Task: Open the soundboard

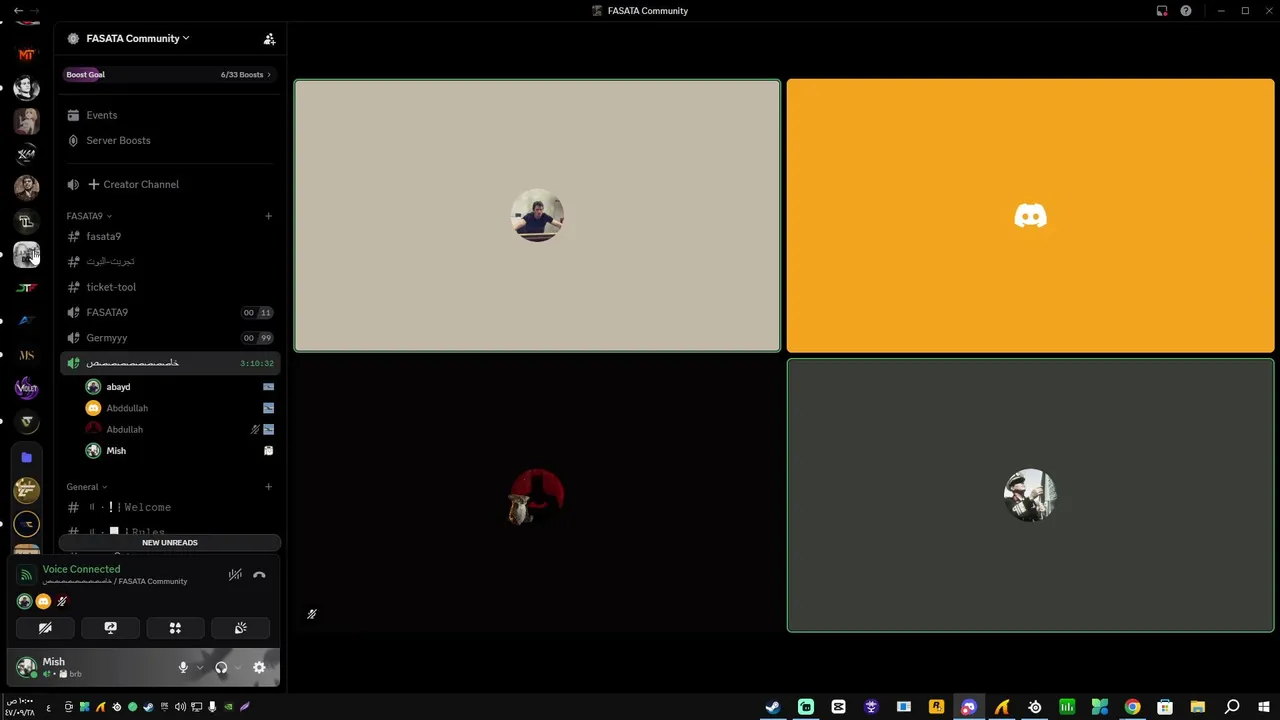Action: coord(240,628)
